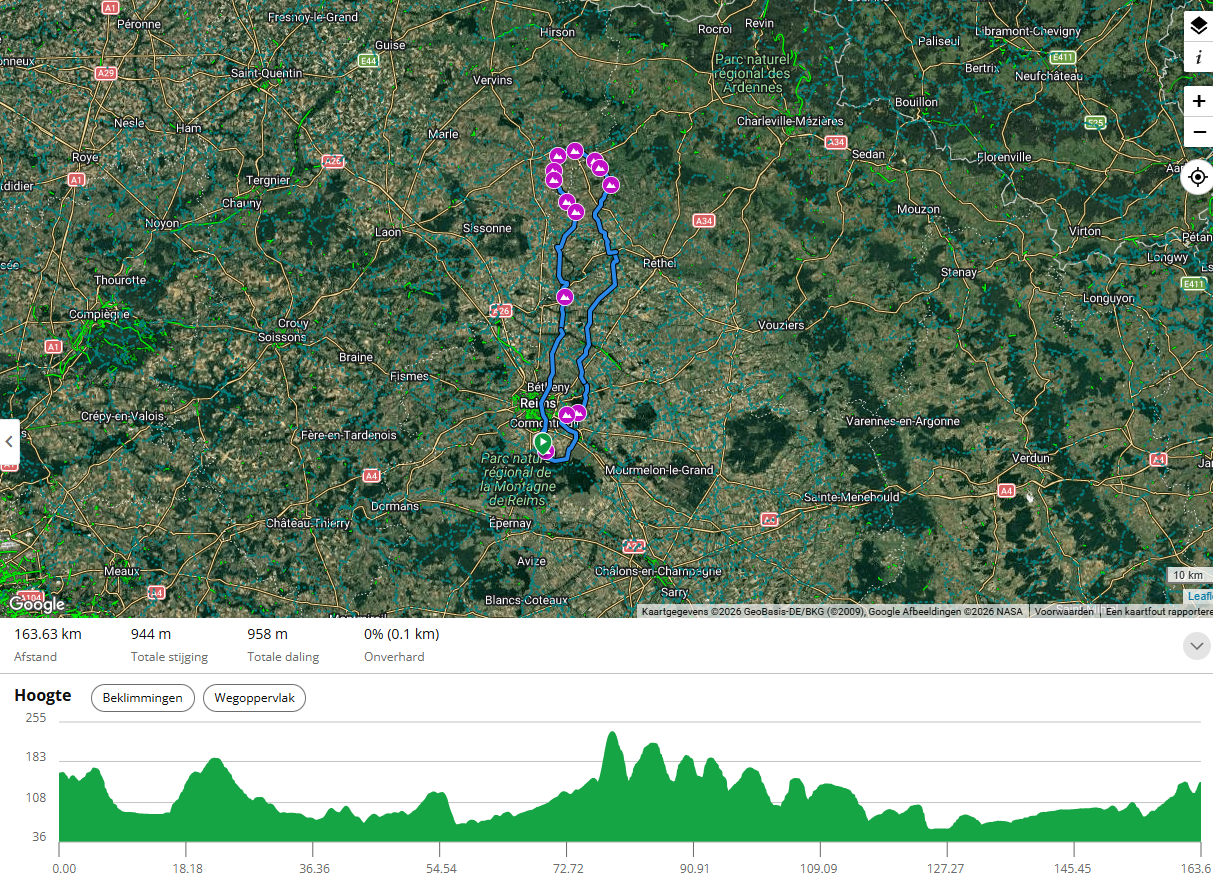Screen dimensions: 1213x877
Task: Collapse the elevation panel with the chevron
Action: (1197, 646)
